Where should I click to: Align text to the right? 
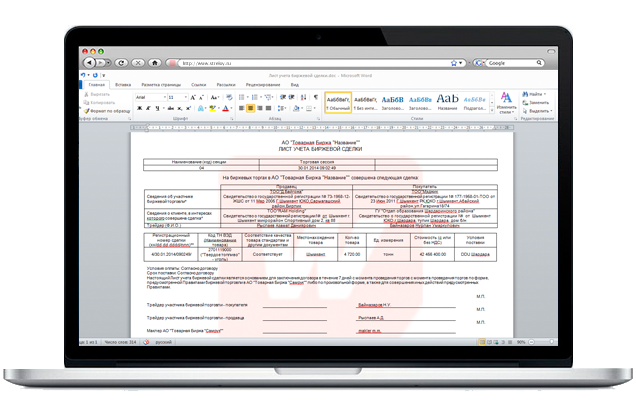[x=260, y=108]
